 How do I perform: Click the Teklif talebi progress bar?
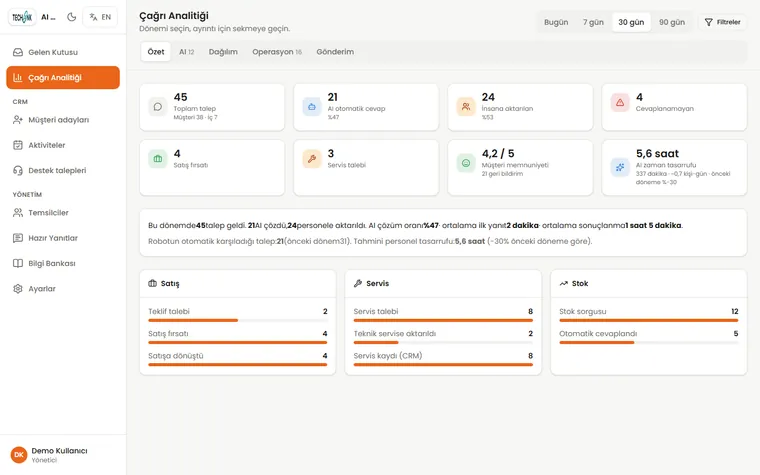coord(238,320)
